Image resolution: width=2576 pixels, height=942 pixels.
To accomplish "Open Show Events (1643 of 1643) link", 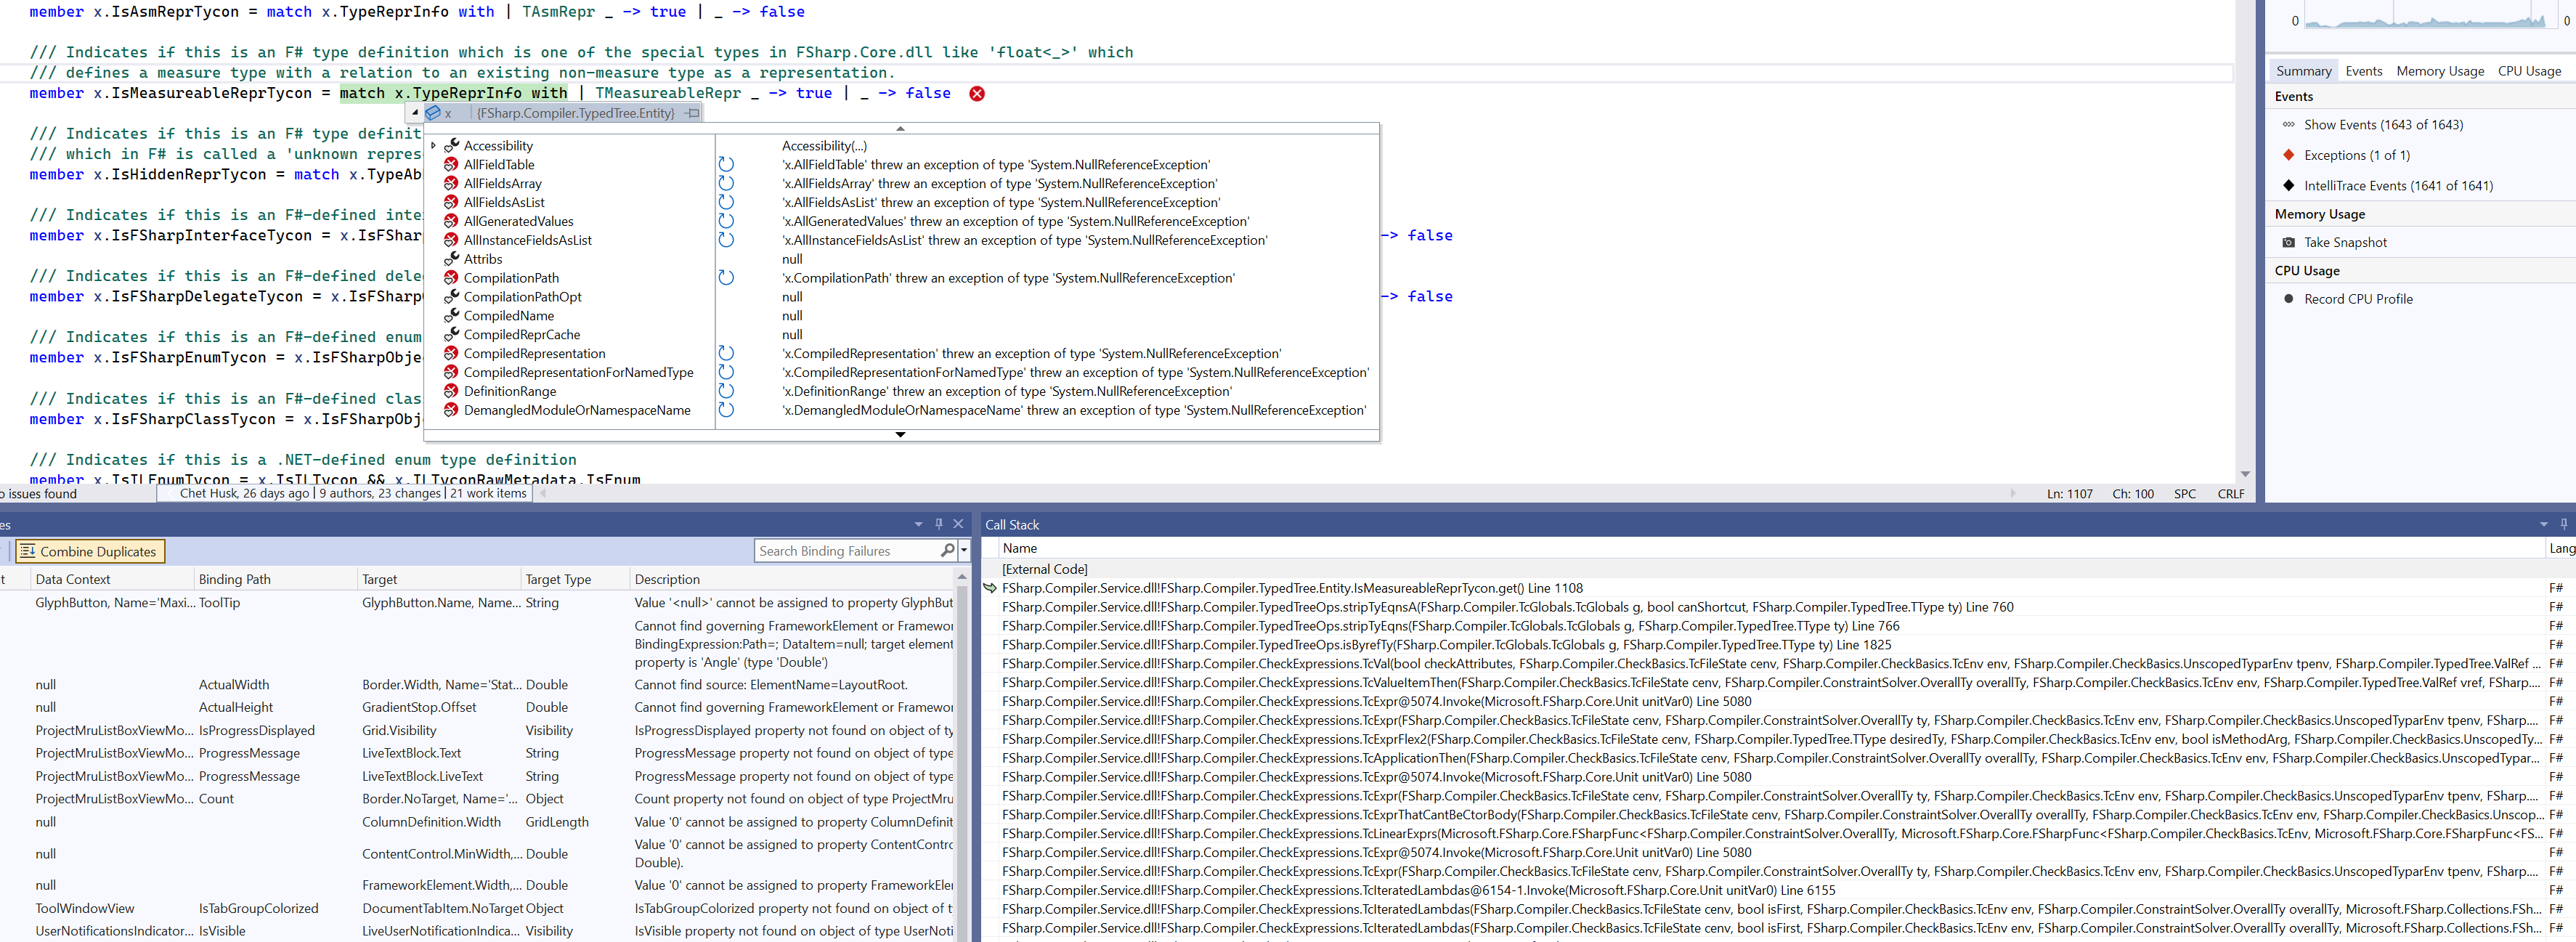I will click(x=2382, y=125).
